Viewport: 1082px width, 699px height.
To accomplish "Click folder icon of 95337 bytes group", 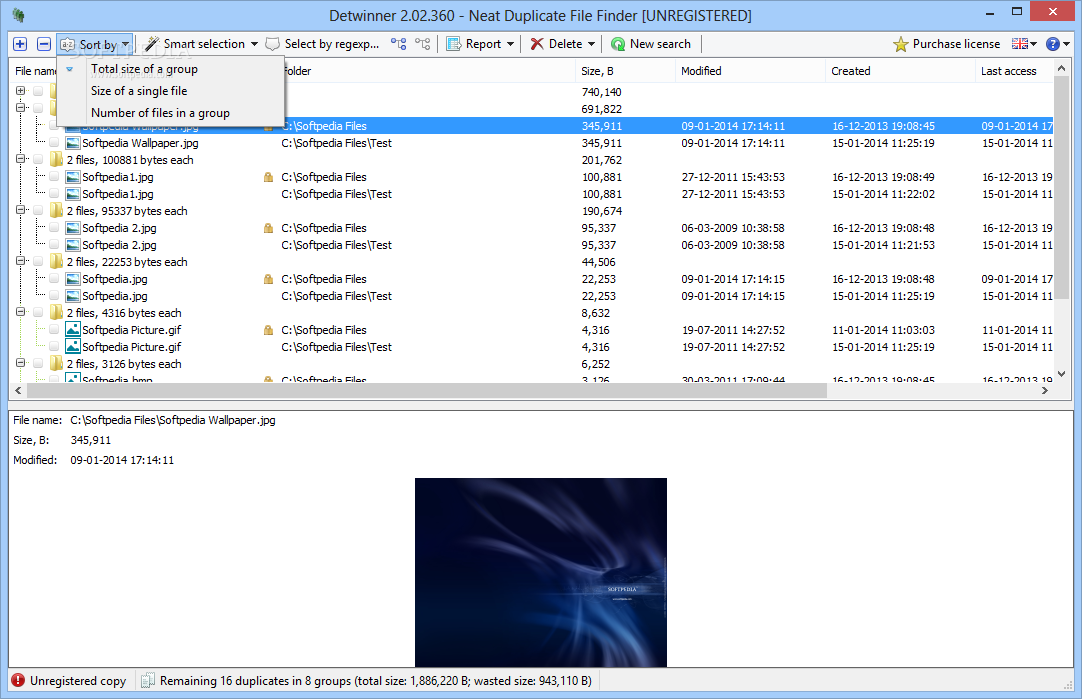I will pyautogui.click(x=57, y=211).
